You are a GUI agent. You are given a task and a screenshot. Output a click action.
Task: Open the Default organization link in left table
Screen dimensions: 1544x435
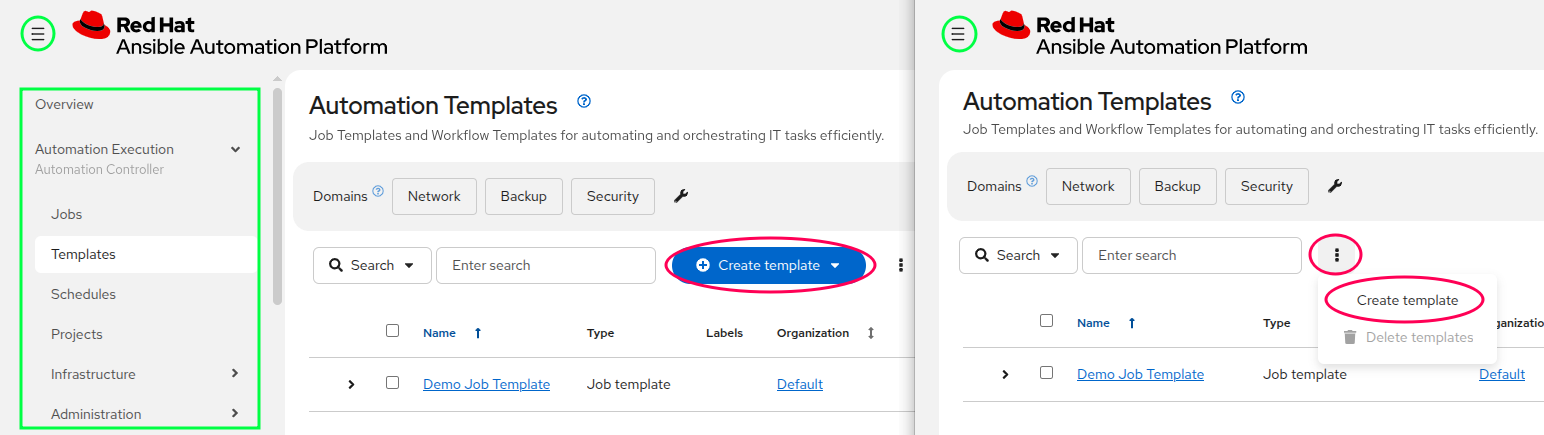point(800,384)
